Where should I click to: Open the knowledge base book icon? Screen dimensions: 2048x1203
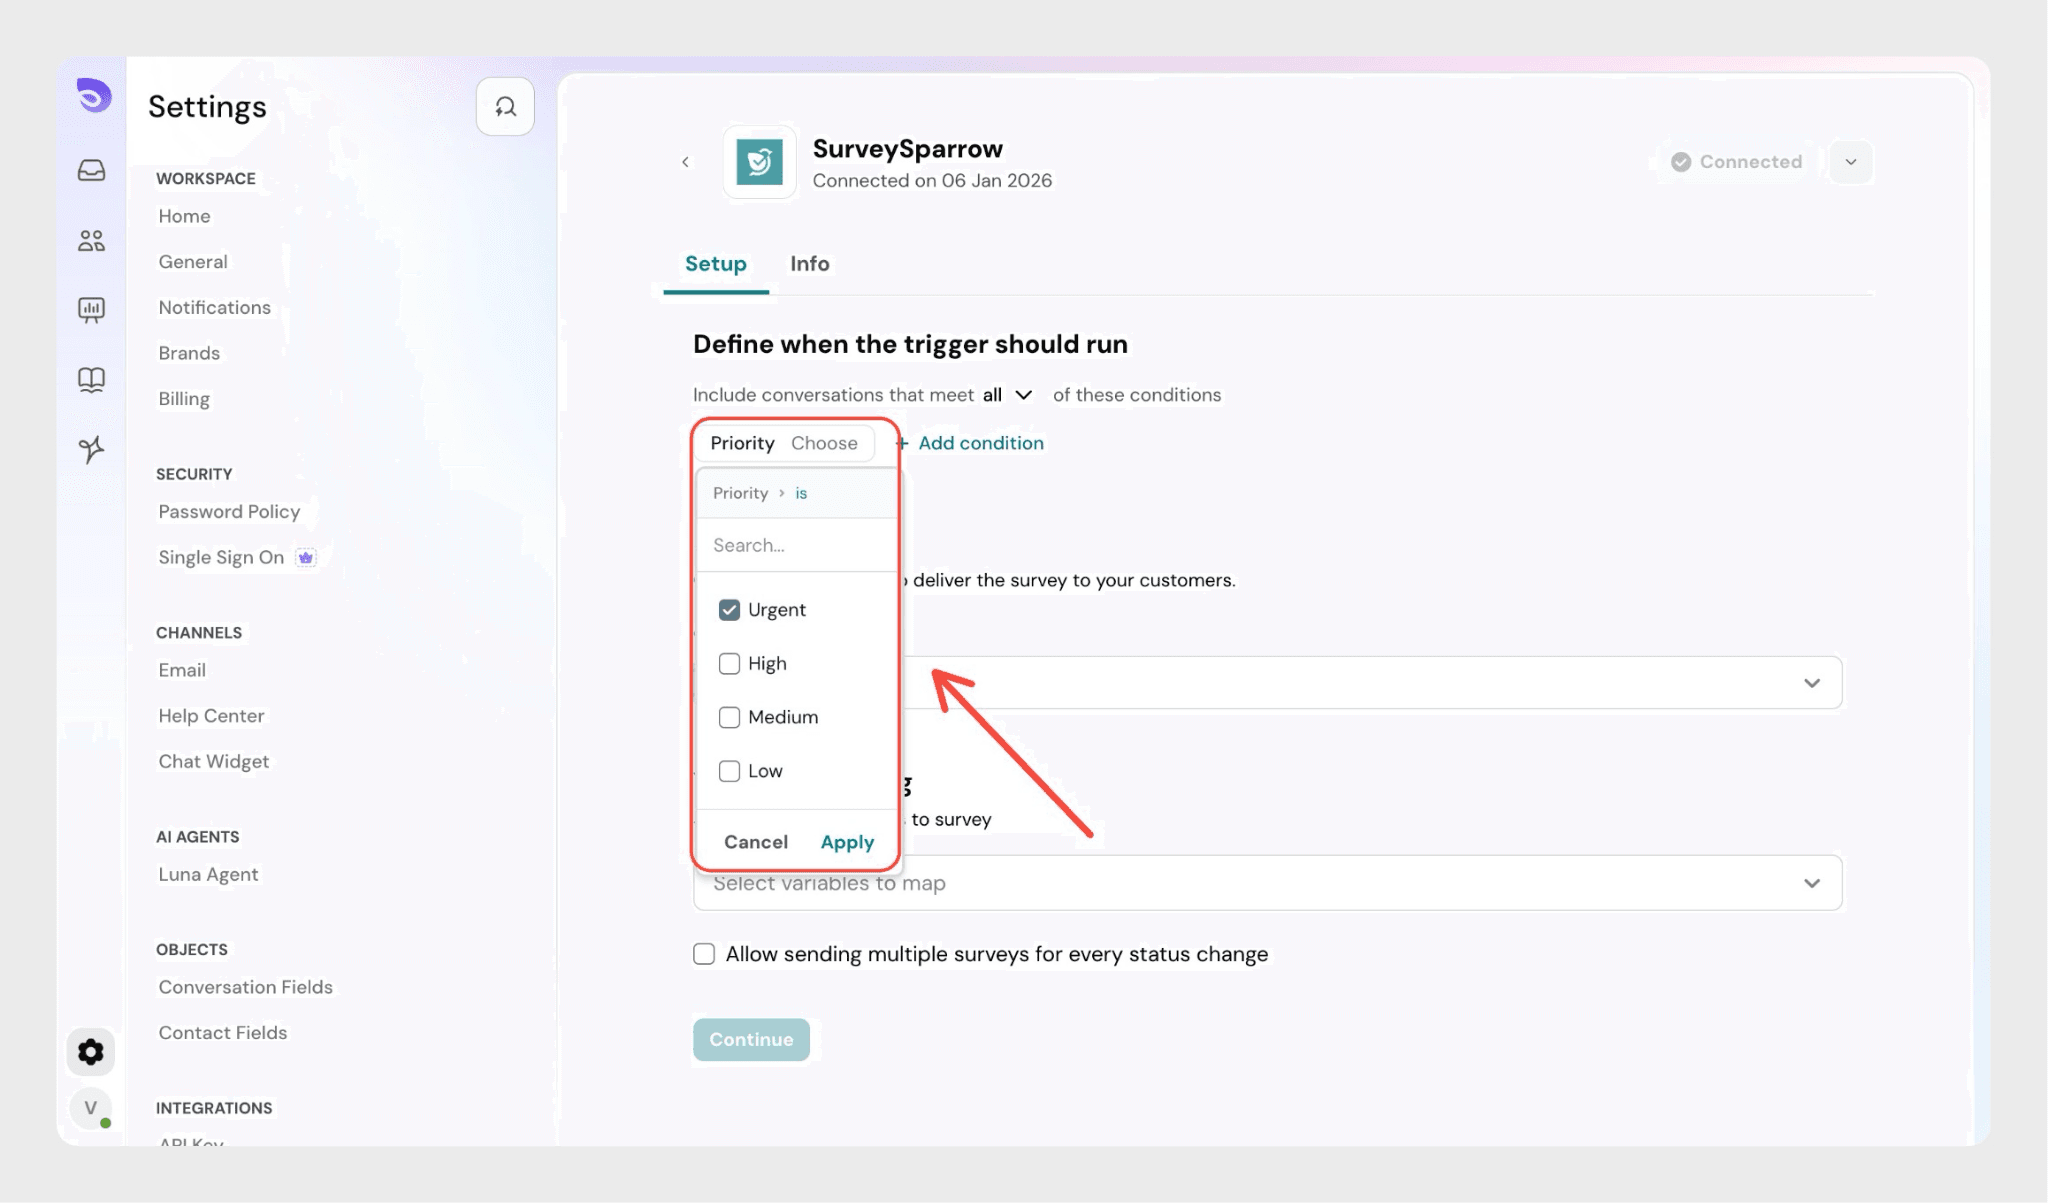click(91, 380)
